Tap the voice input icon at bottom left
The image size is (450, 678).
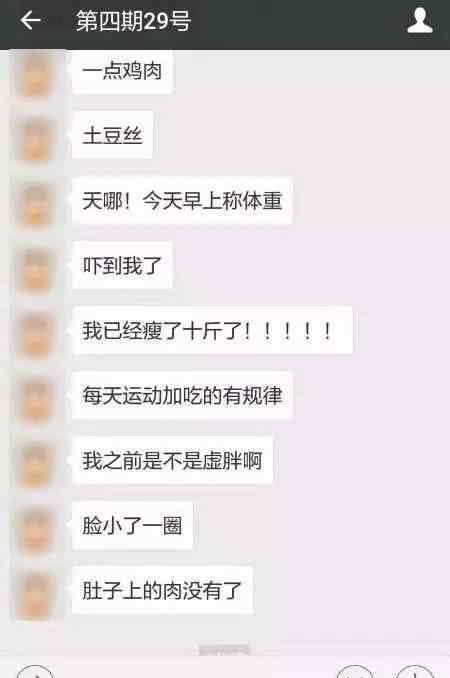[35, 672]
